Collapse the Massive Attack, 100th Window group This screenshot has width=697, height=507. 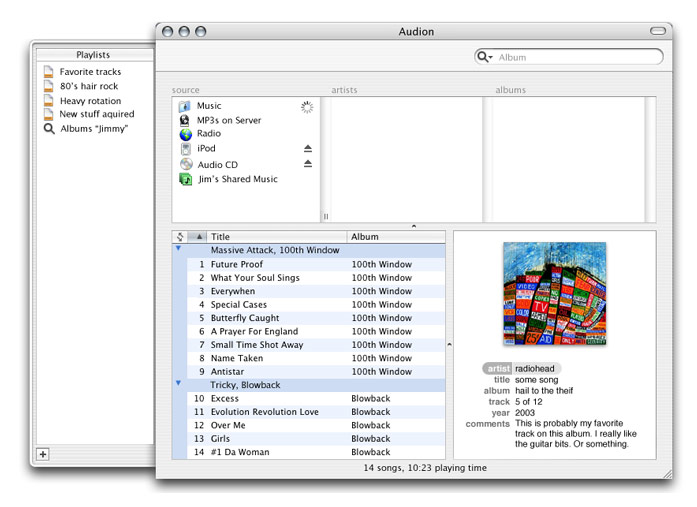tap(179, 249)
